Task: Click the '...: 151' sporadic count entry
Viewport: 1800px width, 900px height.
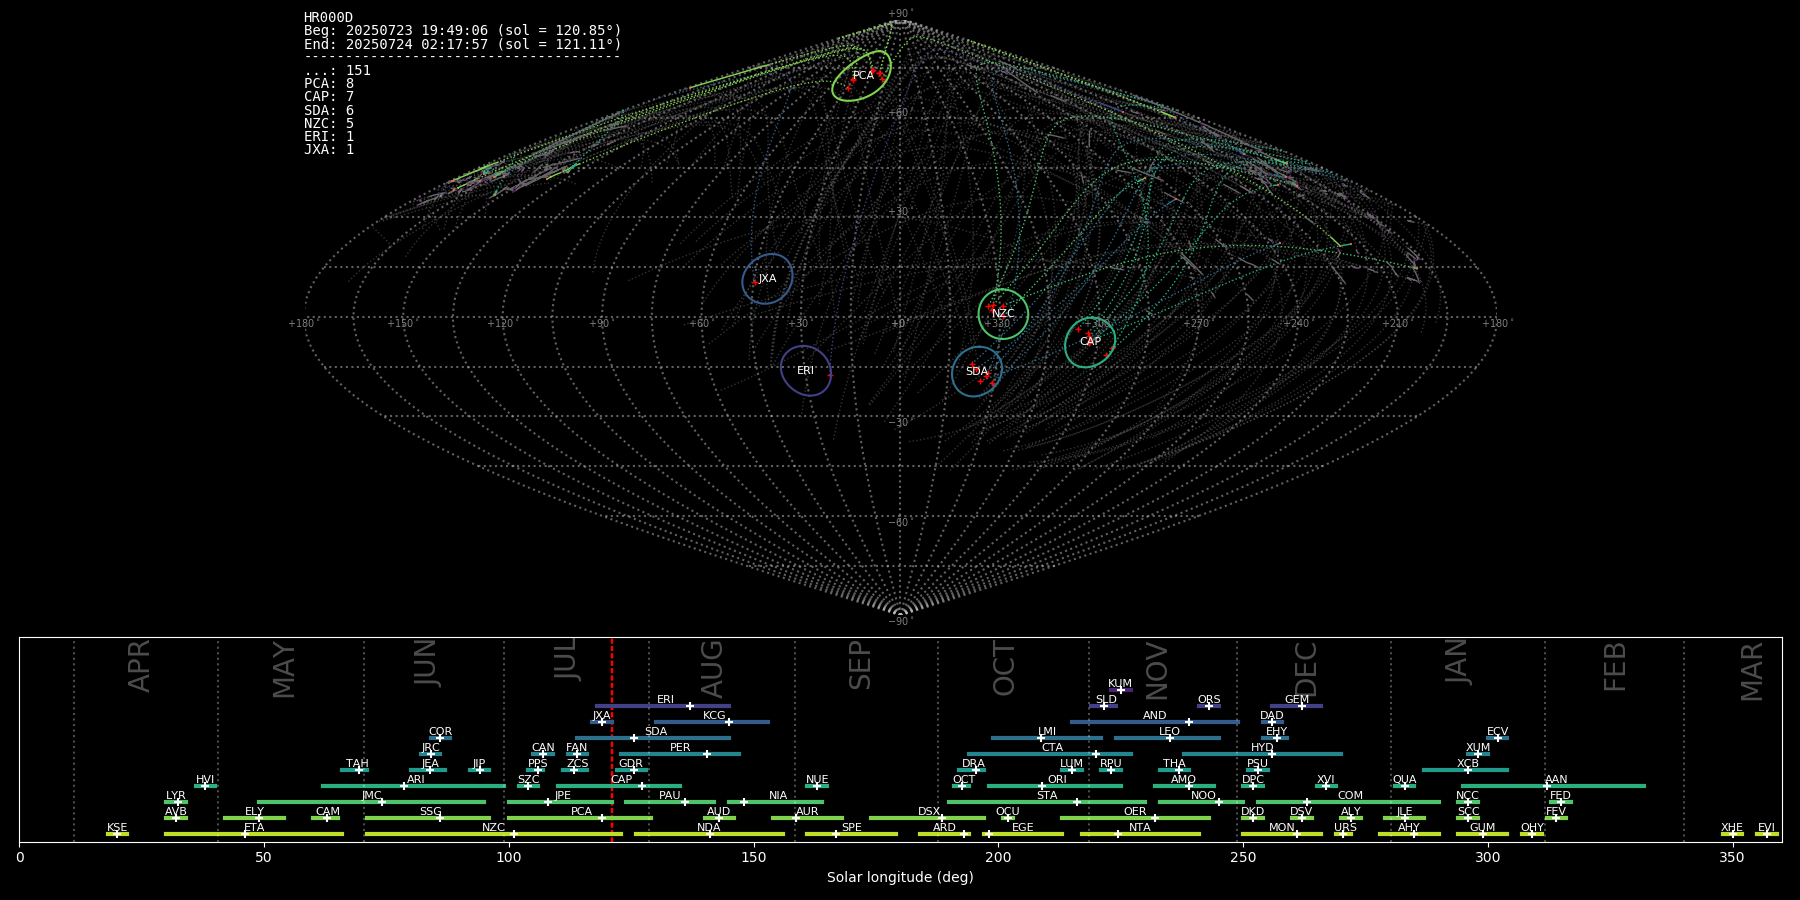Action: [337, 71]
